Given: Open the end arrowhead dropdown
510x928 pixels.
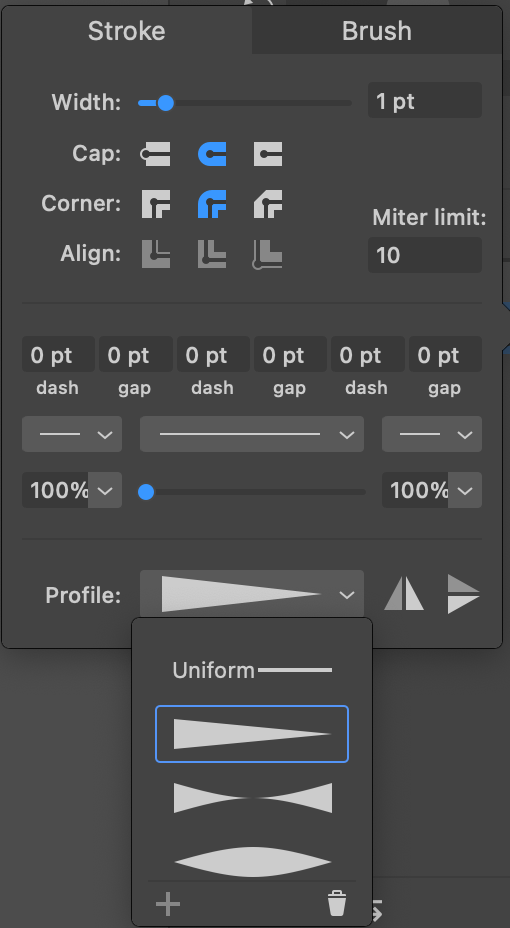Looking at the screenshot, I should pos(432,434).
